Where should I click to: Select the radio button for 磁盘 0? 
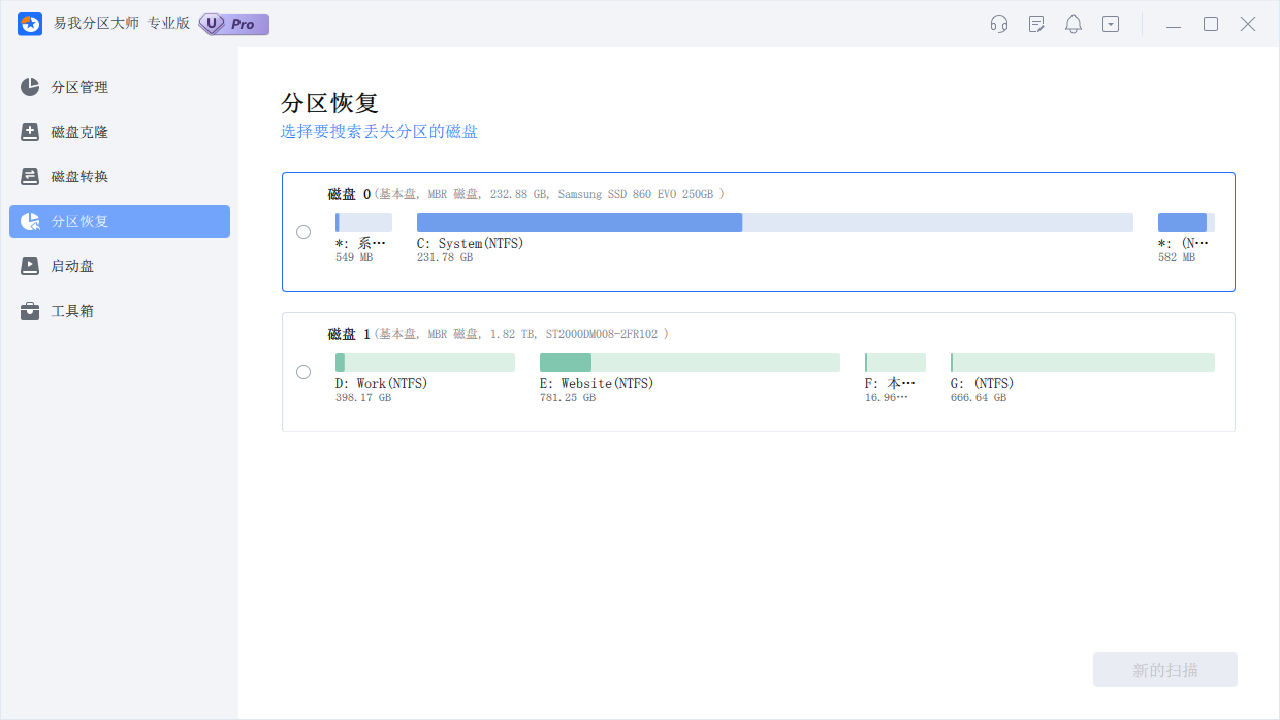303,231
